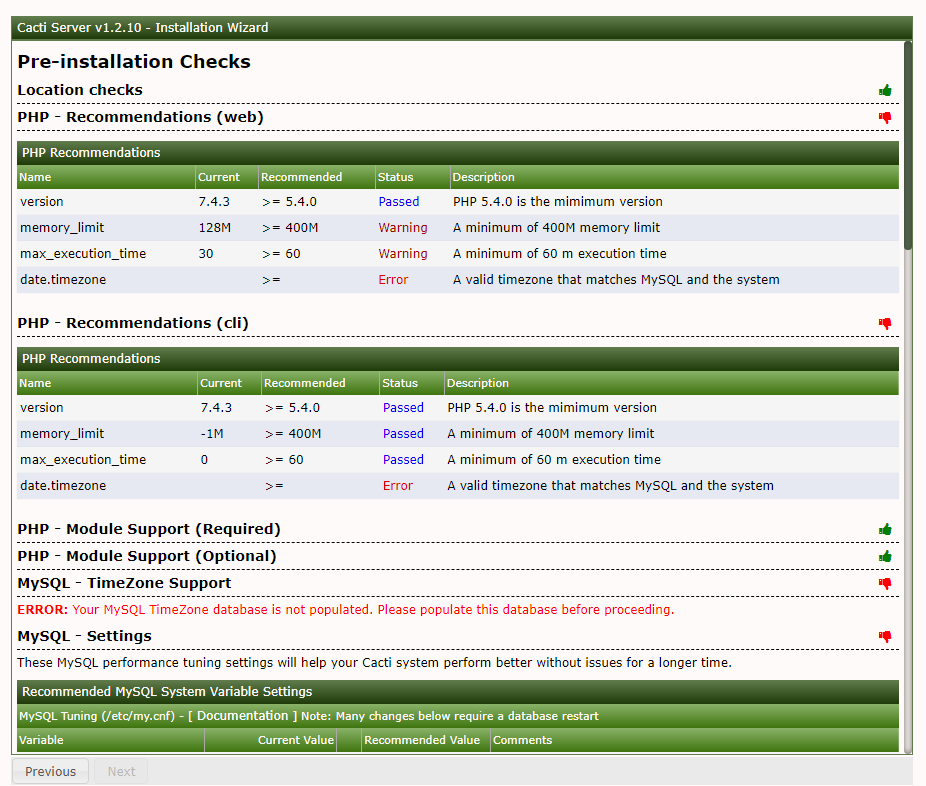Click the Error status of cli date.timezone row
The height and width of the screenshot is (786, 926).
(x=397, y=486)
